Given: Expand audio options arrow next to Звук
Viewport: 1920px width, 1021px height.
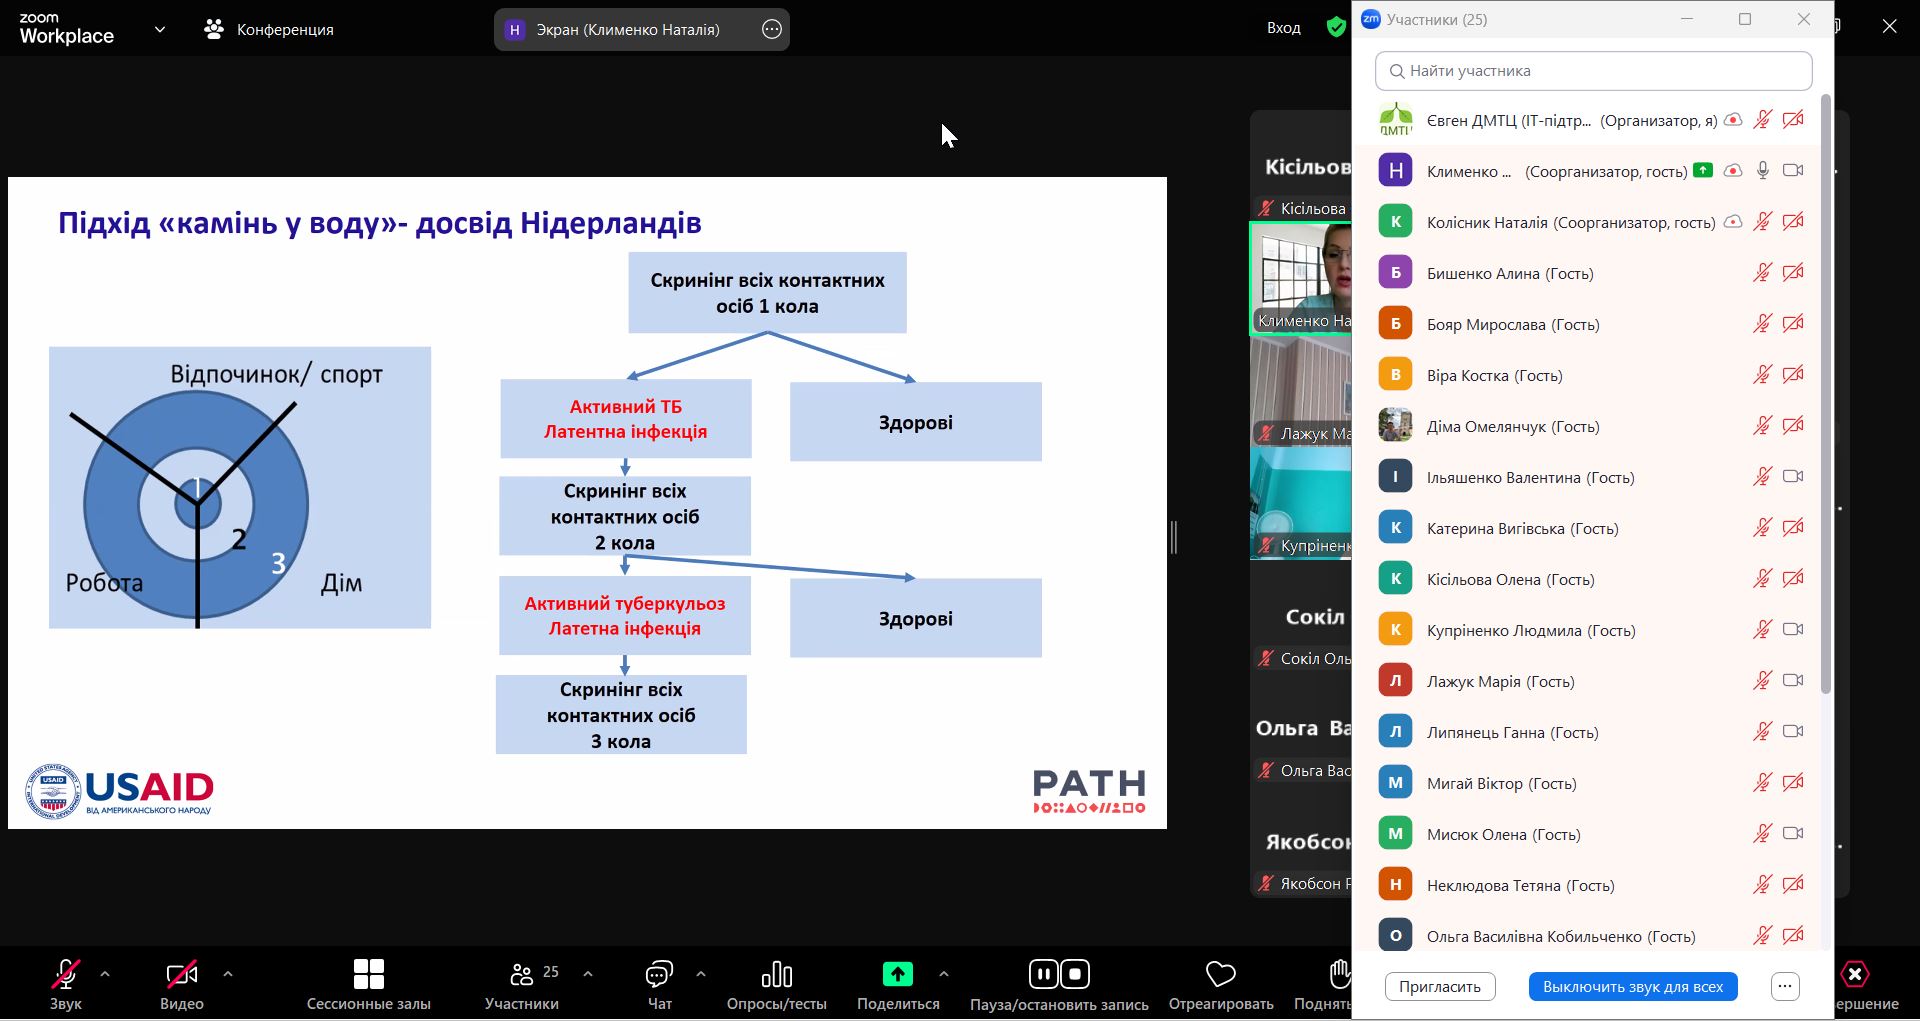Looking at the screenshot, I should point(105,973).
